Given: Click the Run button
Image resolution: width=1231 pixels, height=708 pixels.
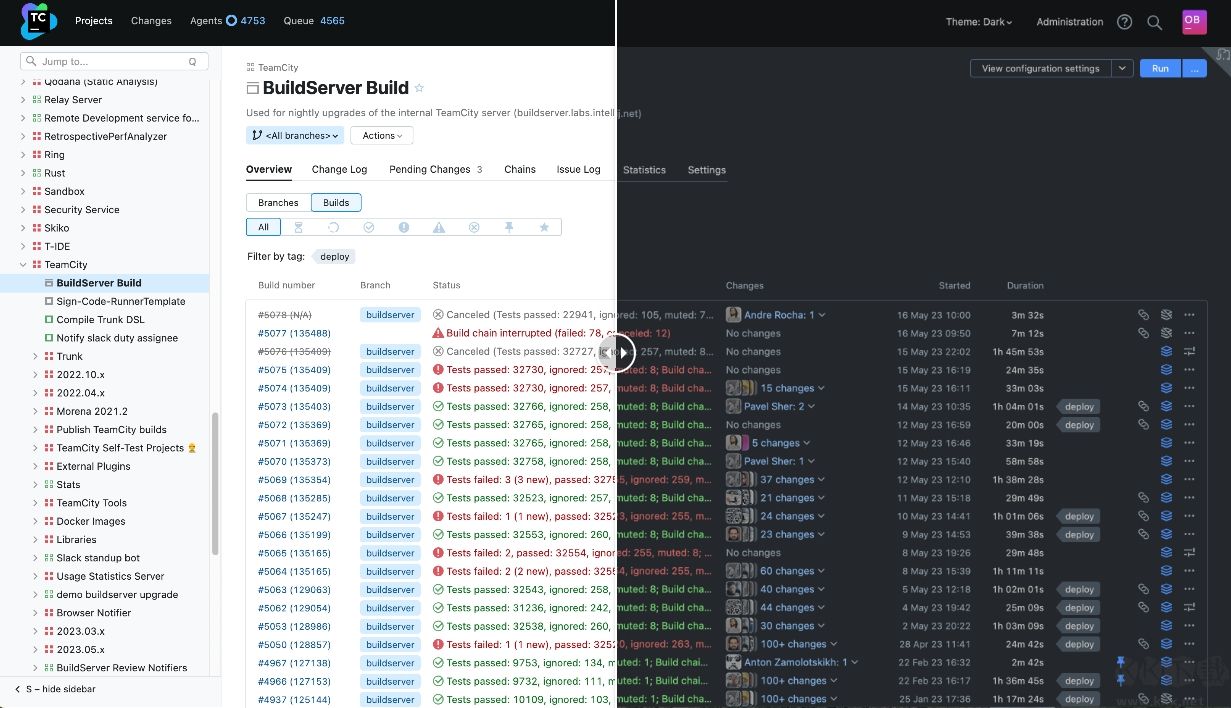Looking at the screenshot, I should coord(1160,68).
